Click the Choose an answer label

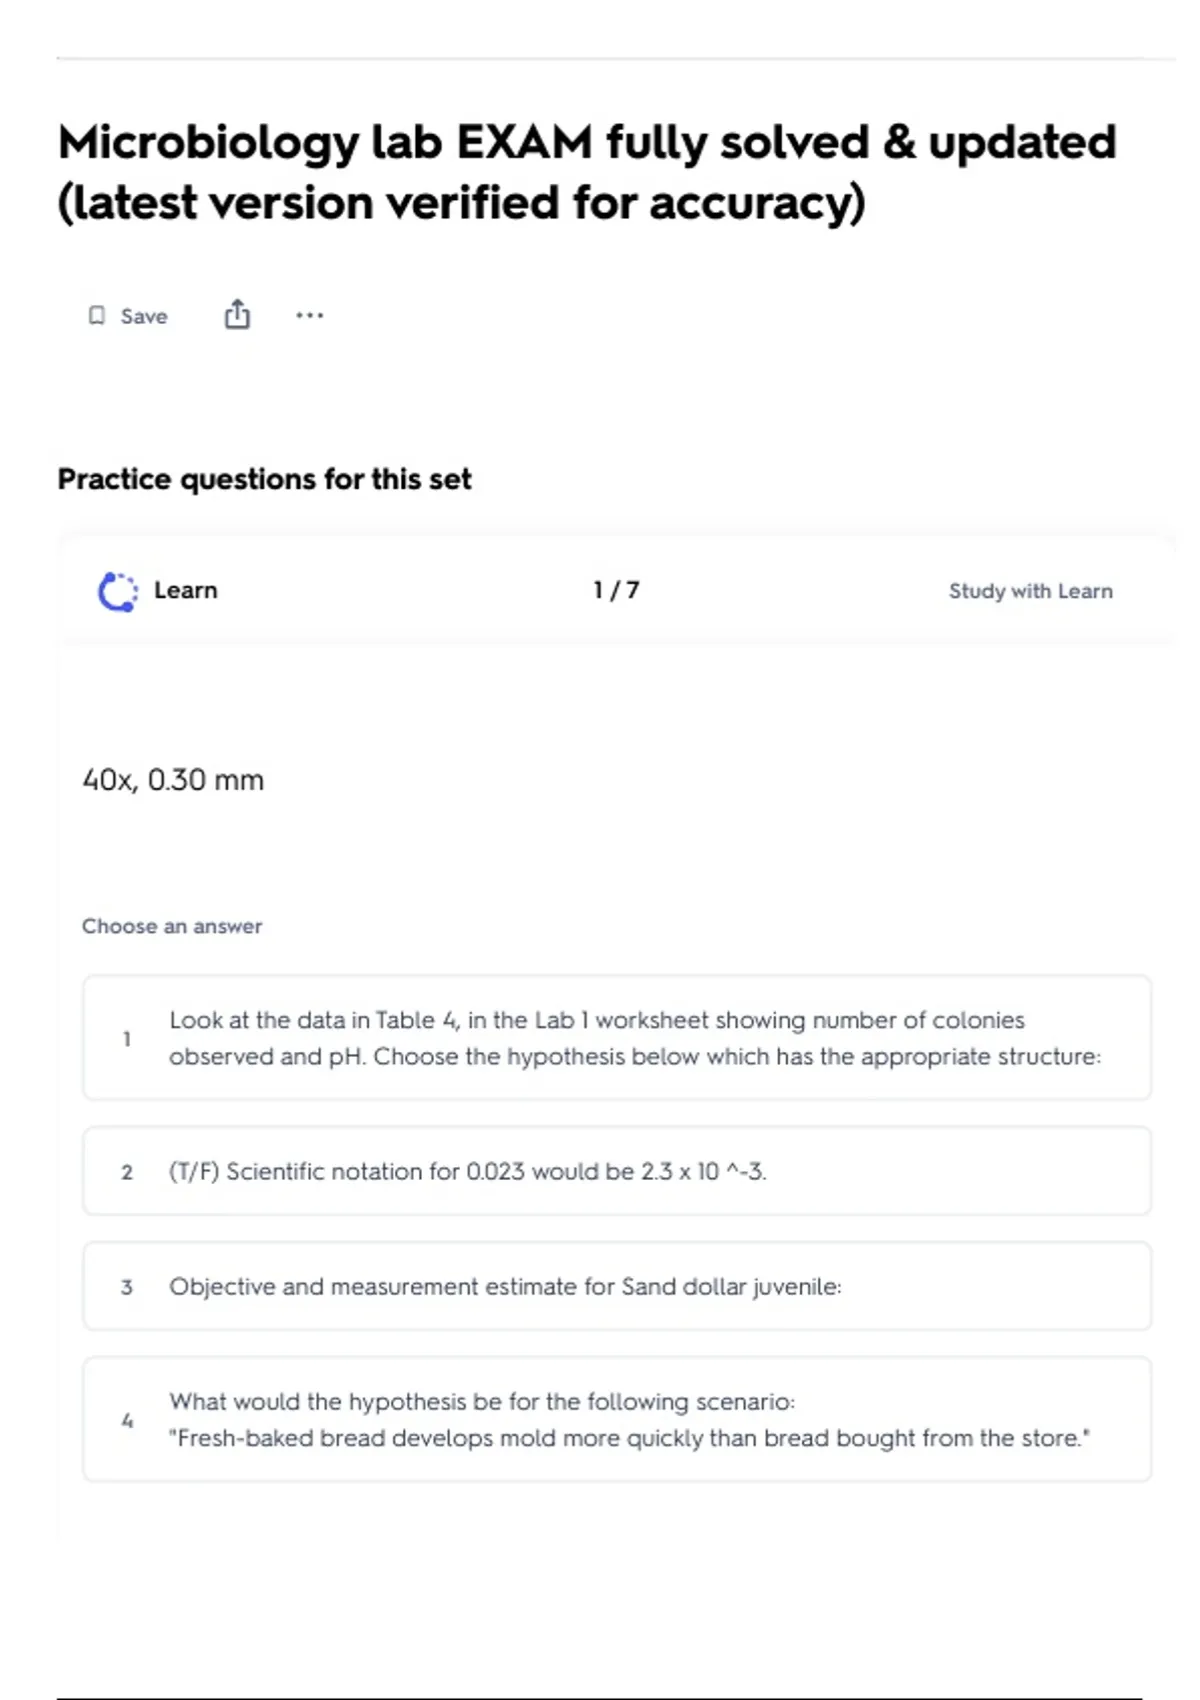click(172, 926)
